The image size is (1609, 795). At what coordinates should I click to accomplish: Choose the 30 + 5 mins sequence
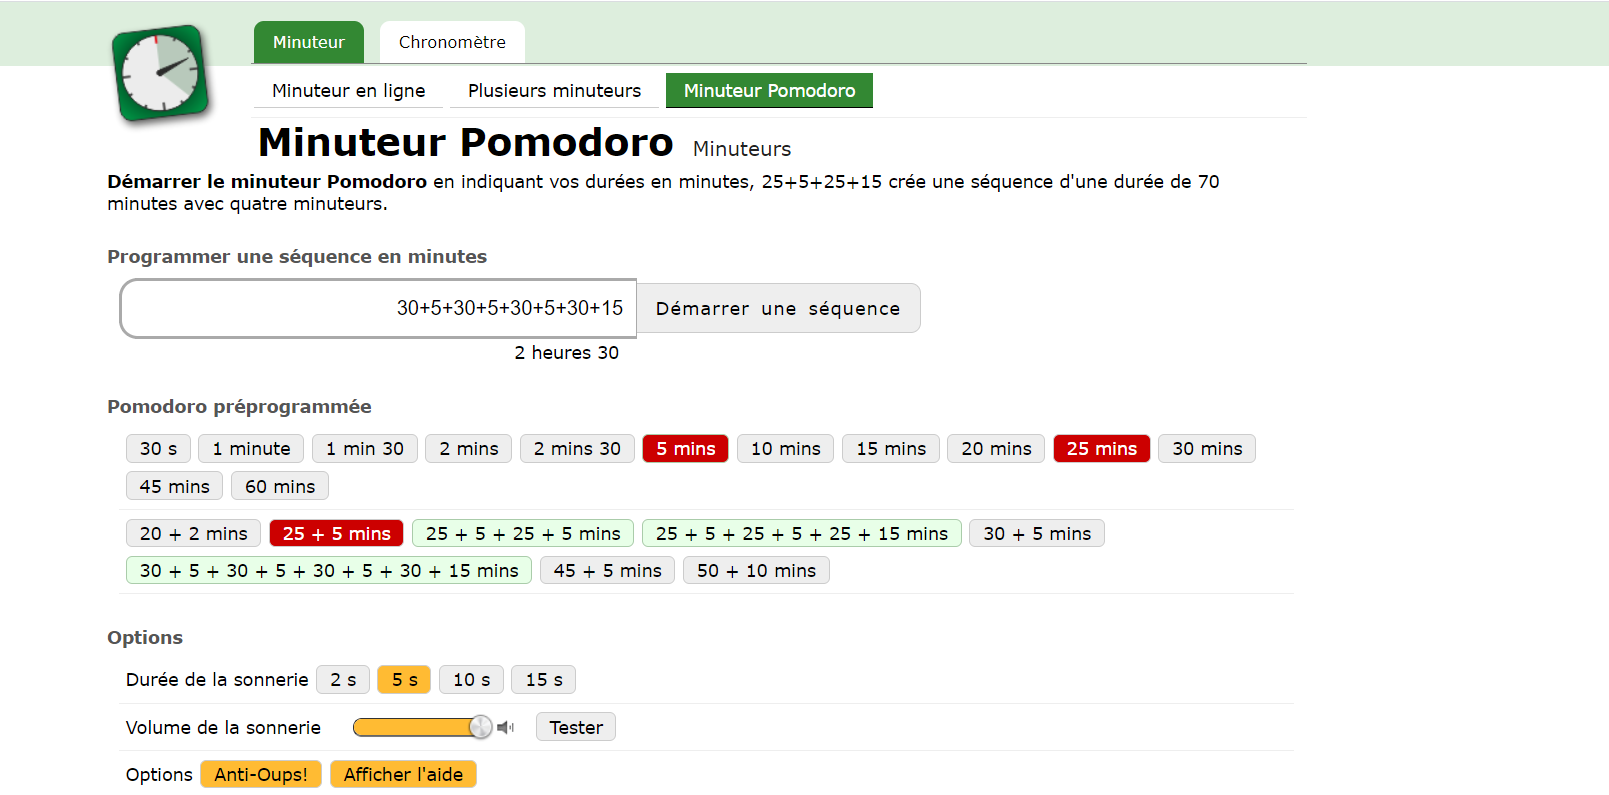pos(1037,534)
